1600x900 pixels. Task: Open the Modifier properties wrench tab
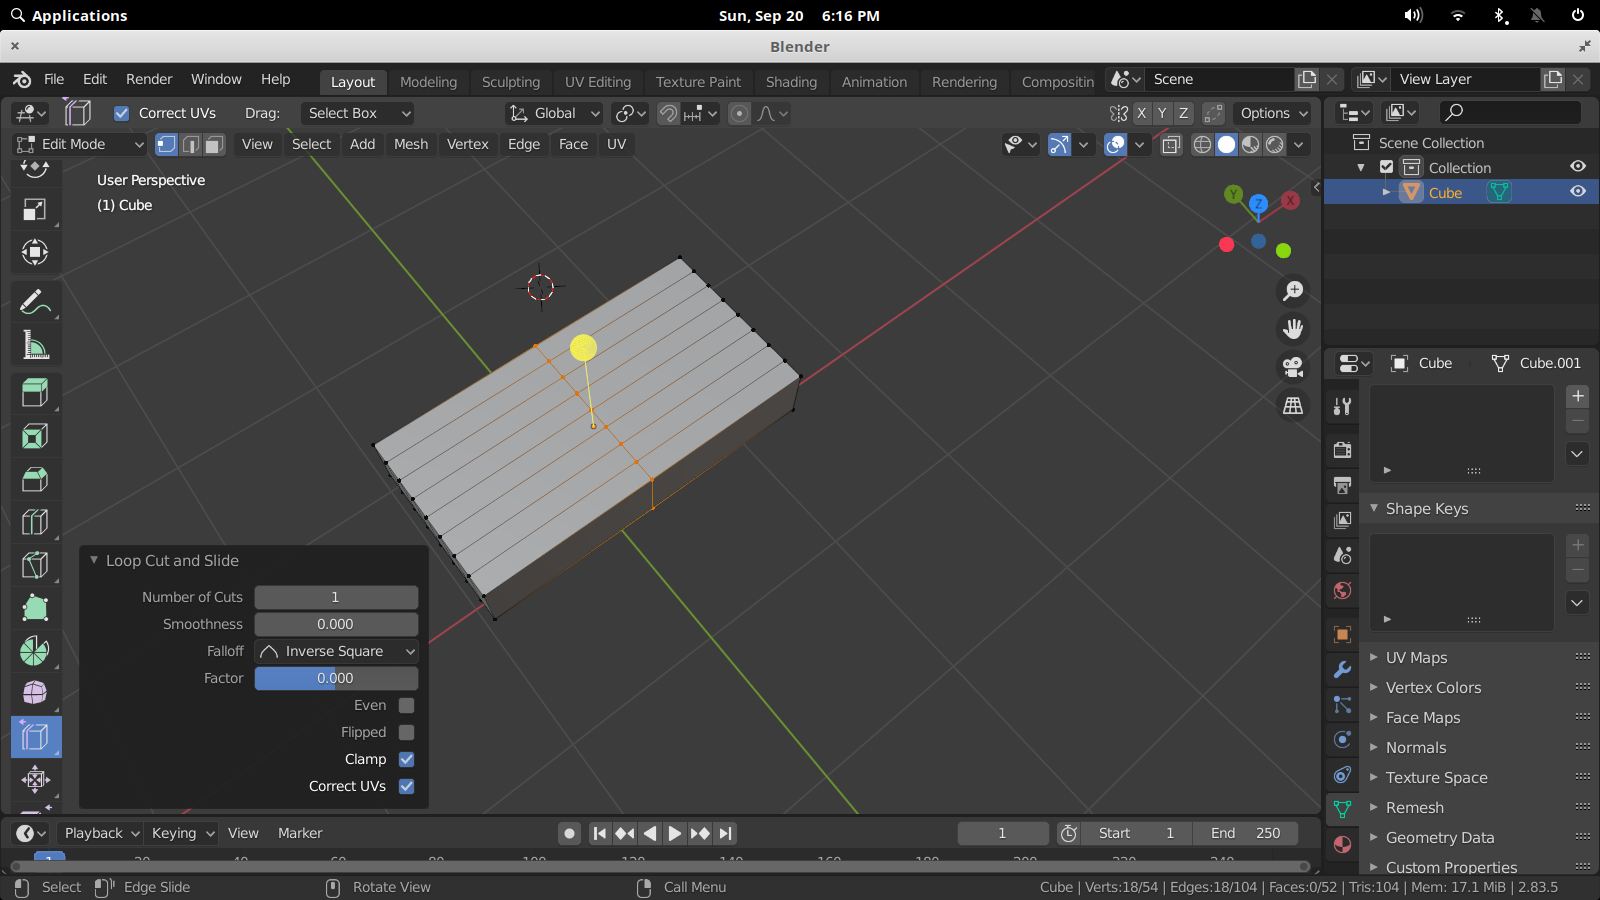[x=1341, y=670]
